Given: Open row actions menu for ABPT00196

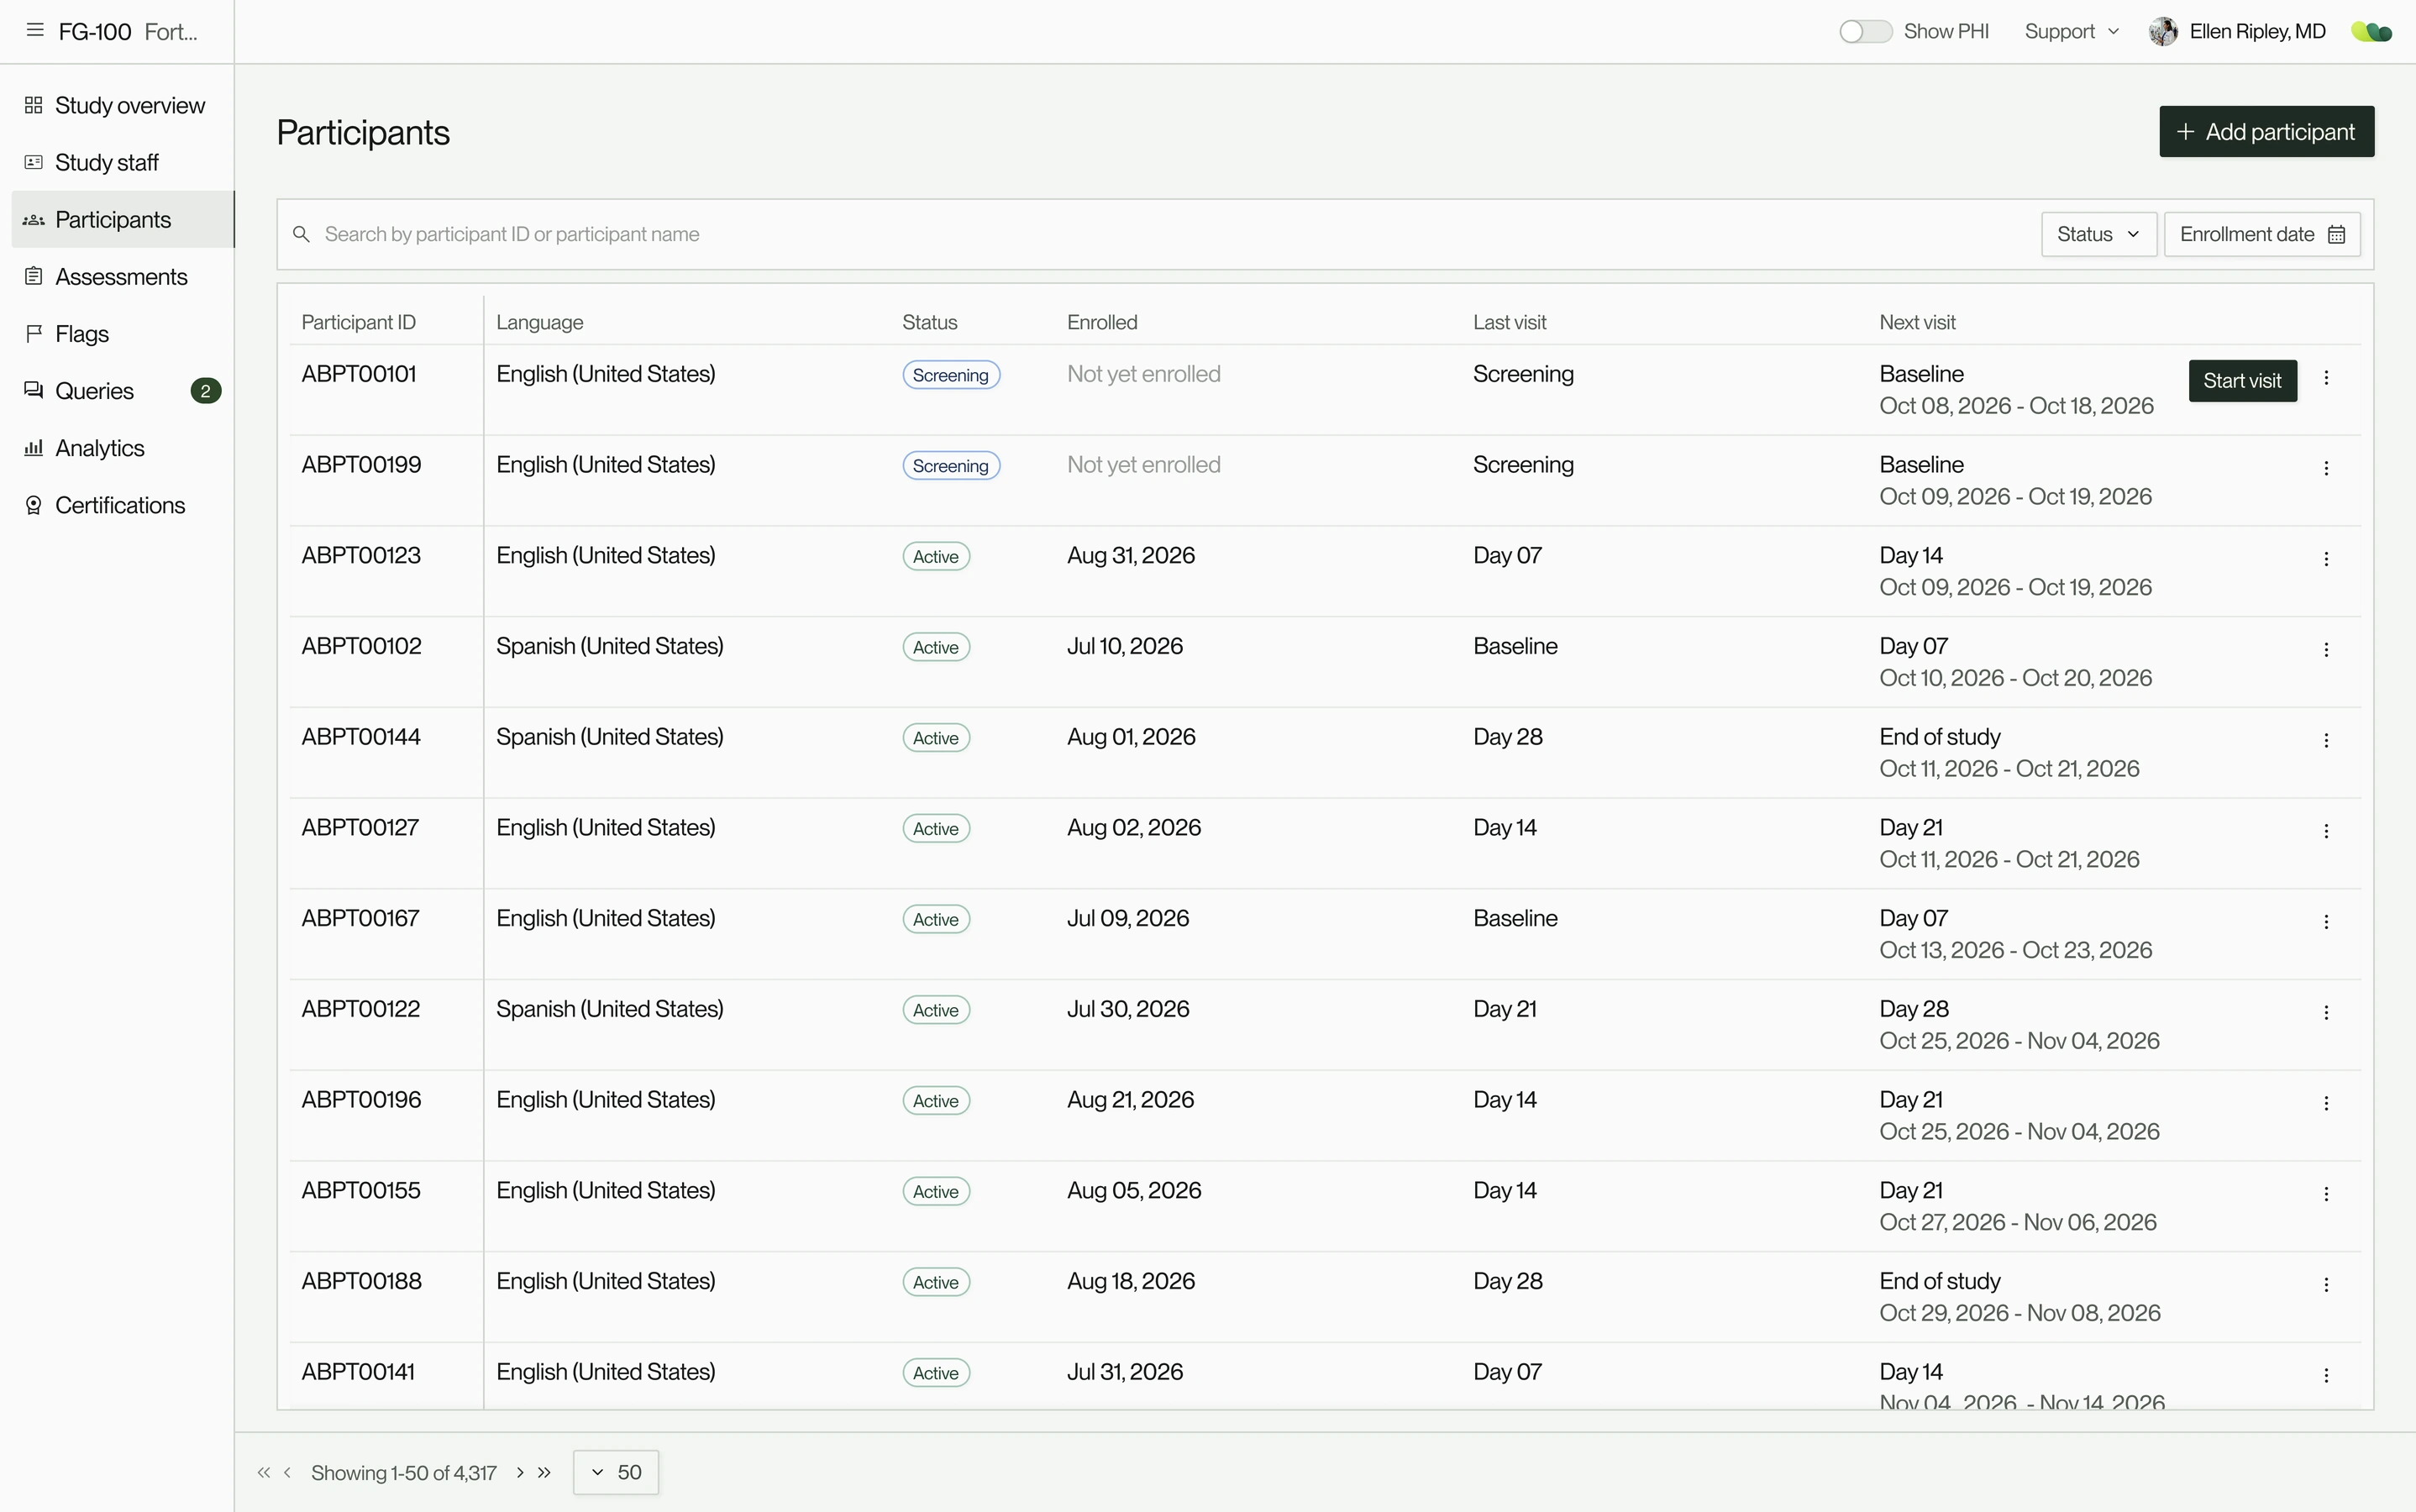Looking at the screenshot, I should (2326, 1103).
